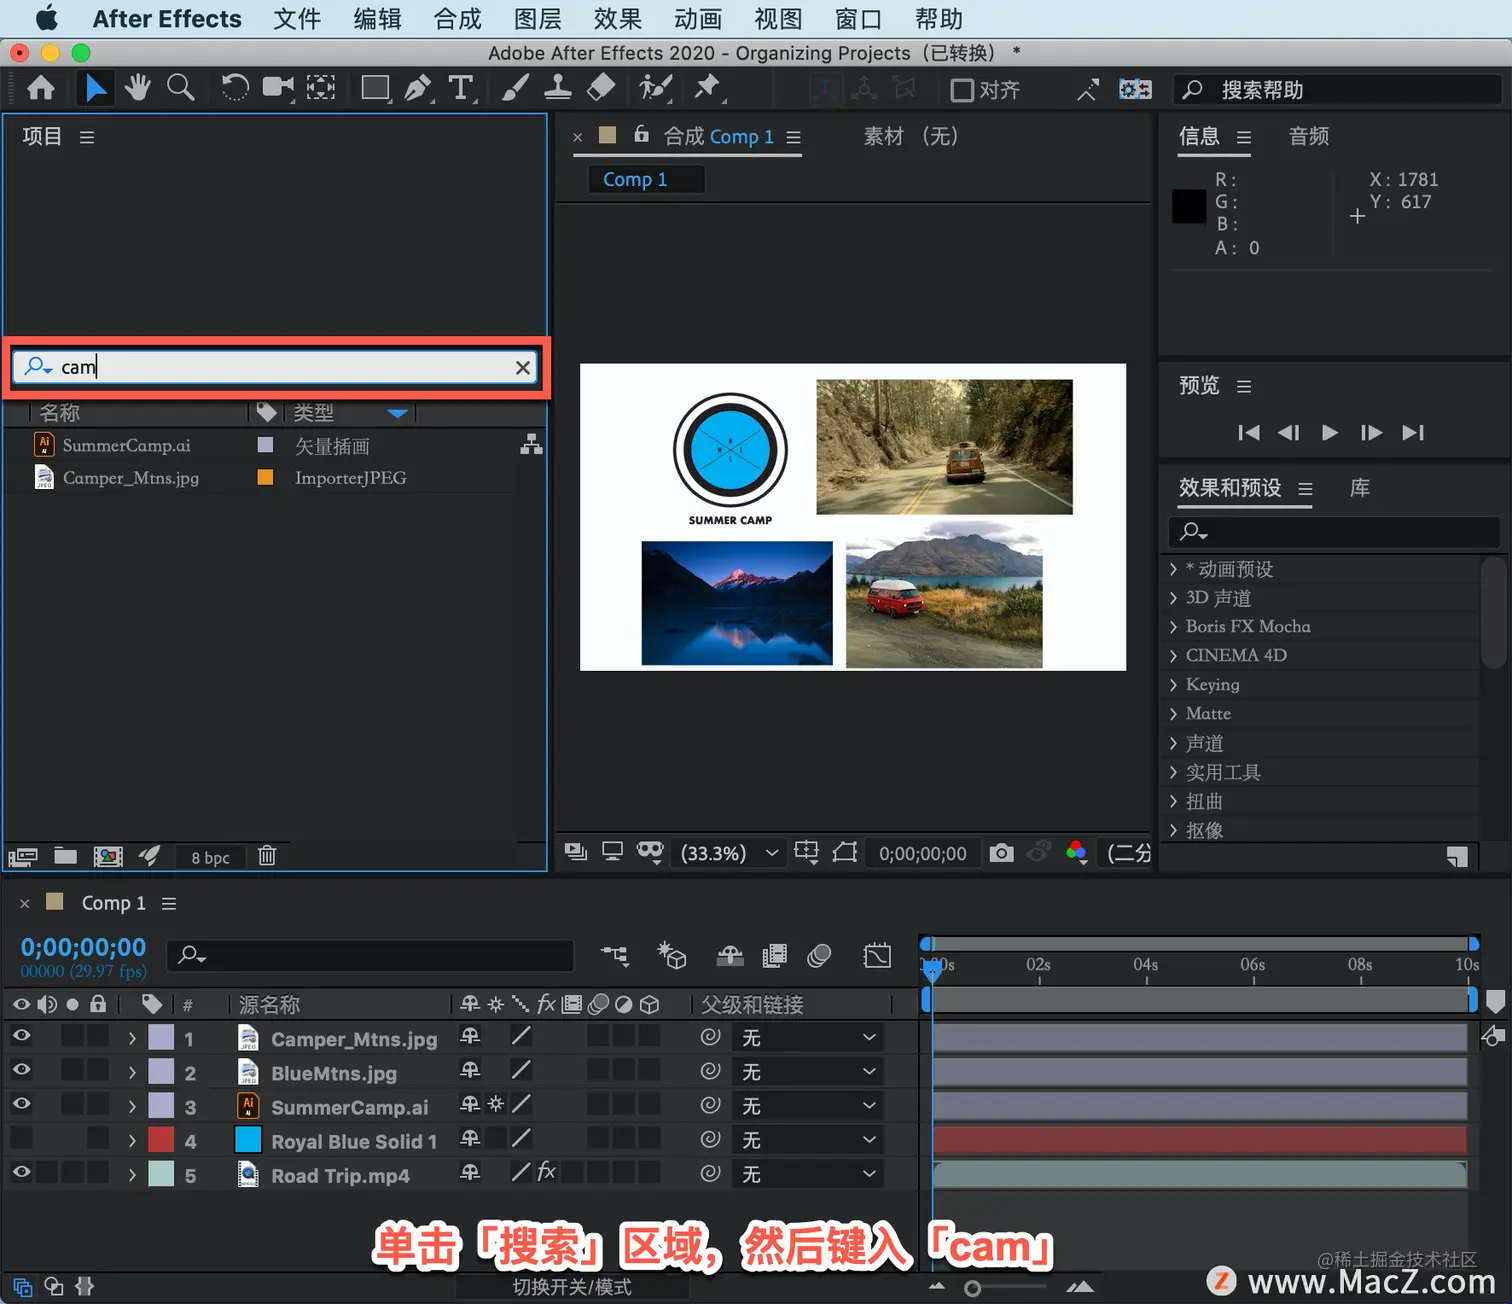The height and width of the screenshot is (1304, 1512).
Task: Hide the SummerCamp.ai layer
Action: tap(21, 1104)
